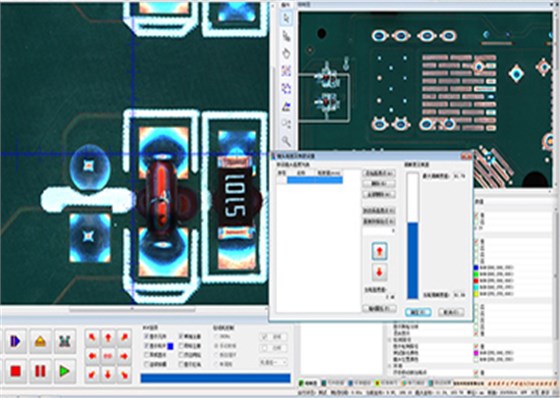Click the highlighted confirm button in dialog
The width and height of the screenshot is (560, 398).
pos(418,312)
